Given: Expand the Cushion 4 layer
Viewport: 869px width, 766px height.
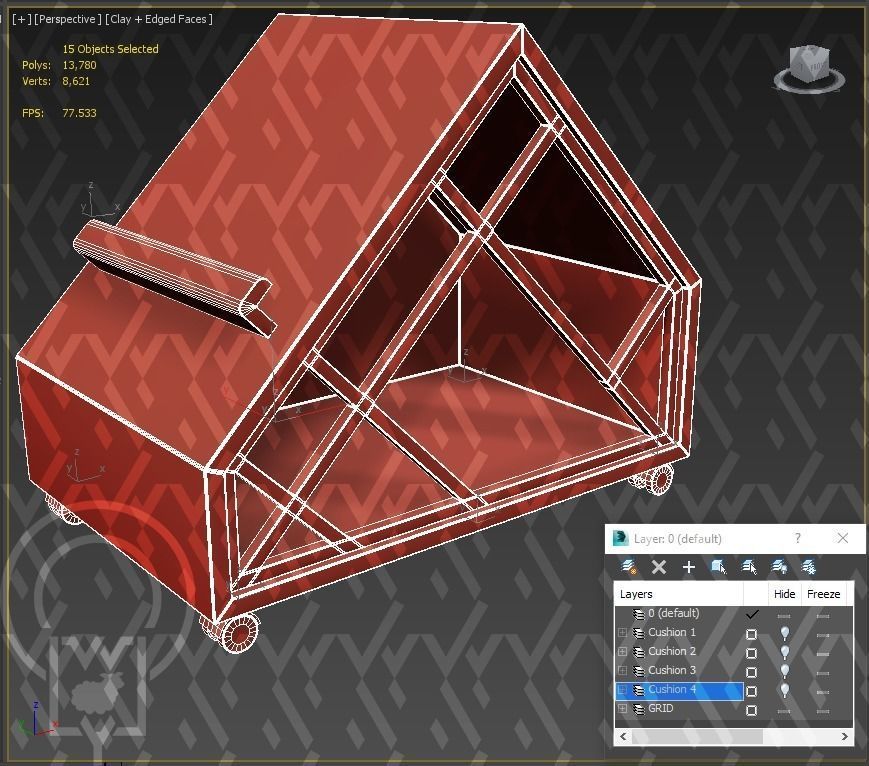Looking at the screenshot, I should point(622,690).
